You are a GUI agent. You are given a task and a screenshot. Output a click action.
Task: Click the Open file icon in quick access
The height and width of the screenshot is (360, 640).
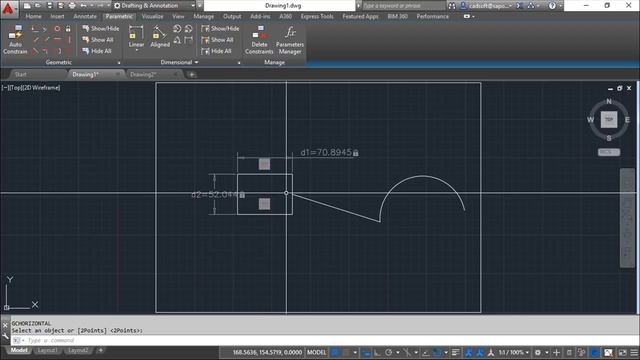click(x=38, y=6)
